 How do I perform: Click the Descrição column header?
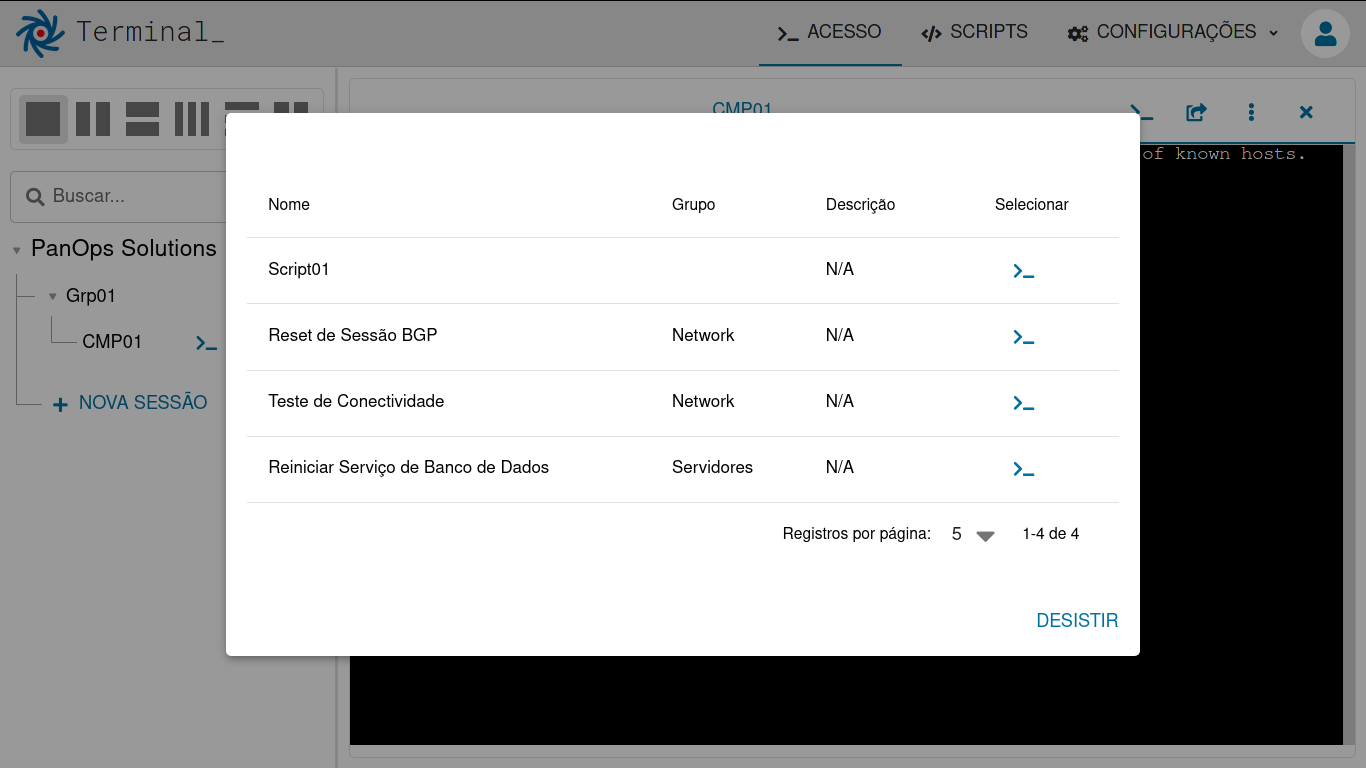pos(860,205)
